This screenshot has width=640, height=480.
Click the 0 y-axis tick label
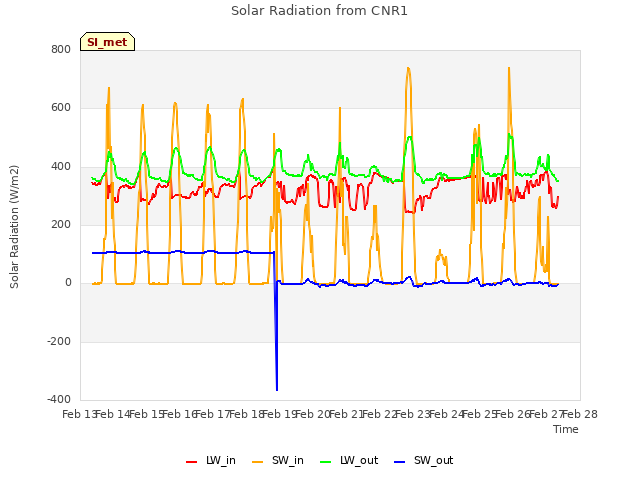pyautogui.click(x=68, y=282)
